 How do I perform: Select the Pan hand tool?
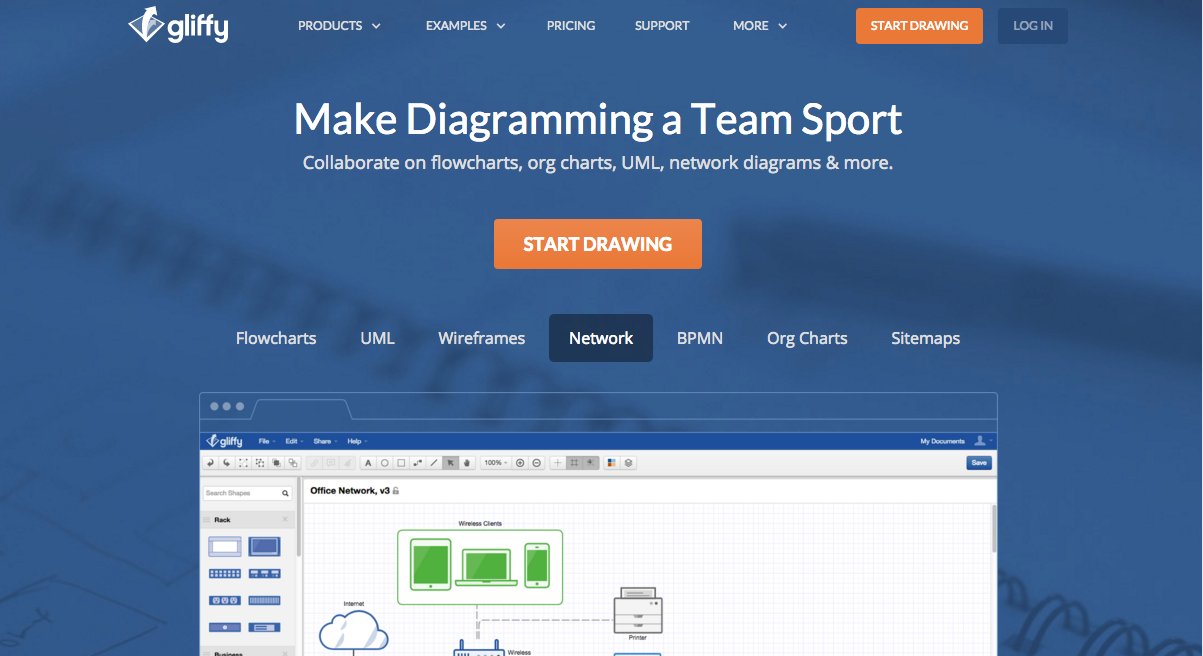pyautogui.click(x=467, y=463)
